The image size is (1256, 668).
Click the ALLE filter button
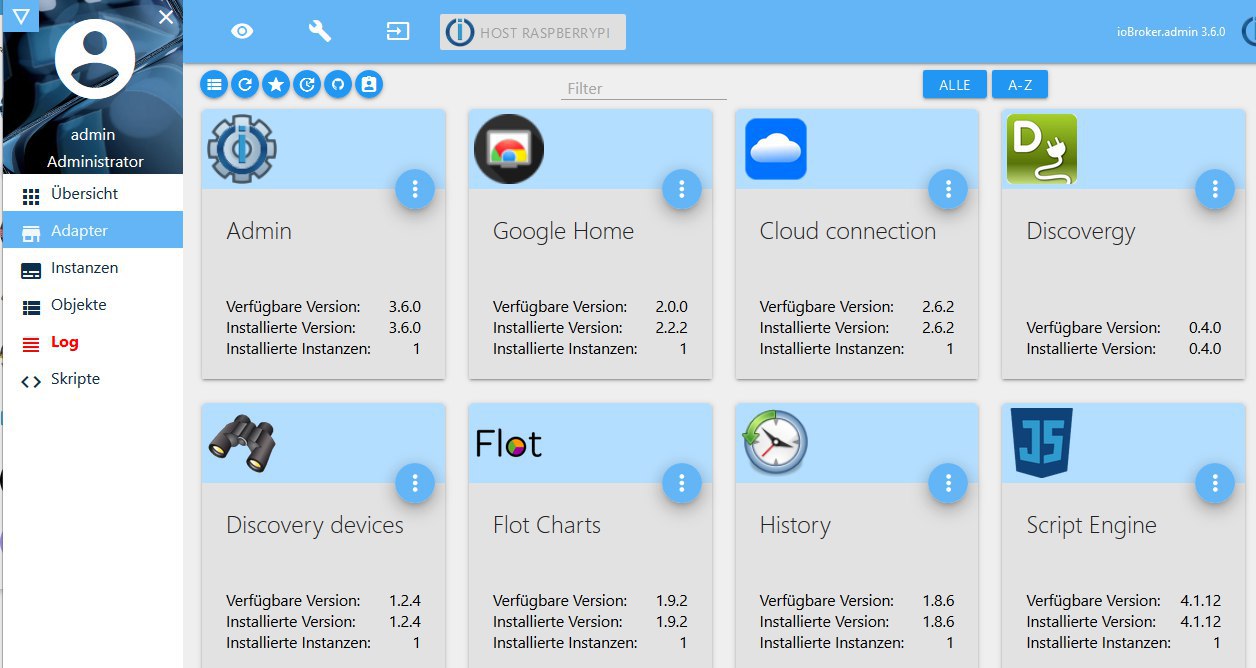pos(955,85)
